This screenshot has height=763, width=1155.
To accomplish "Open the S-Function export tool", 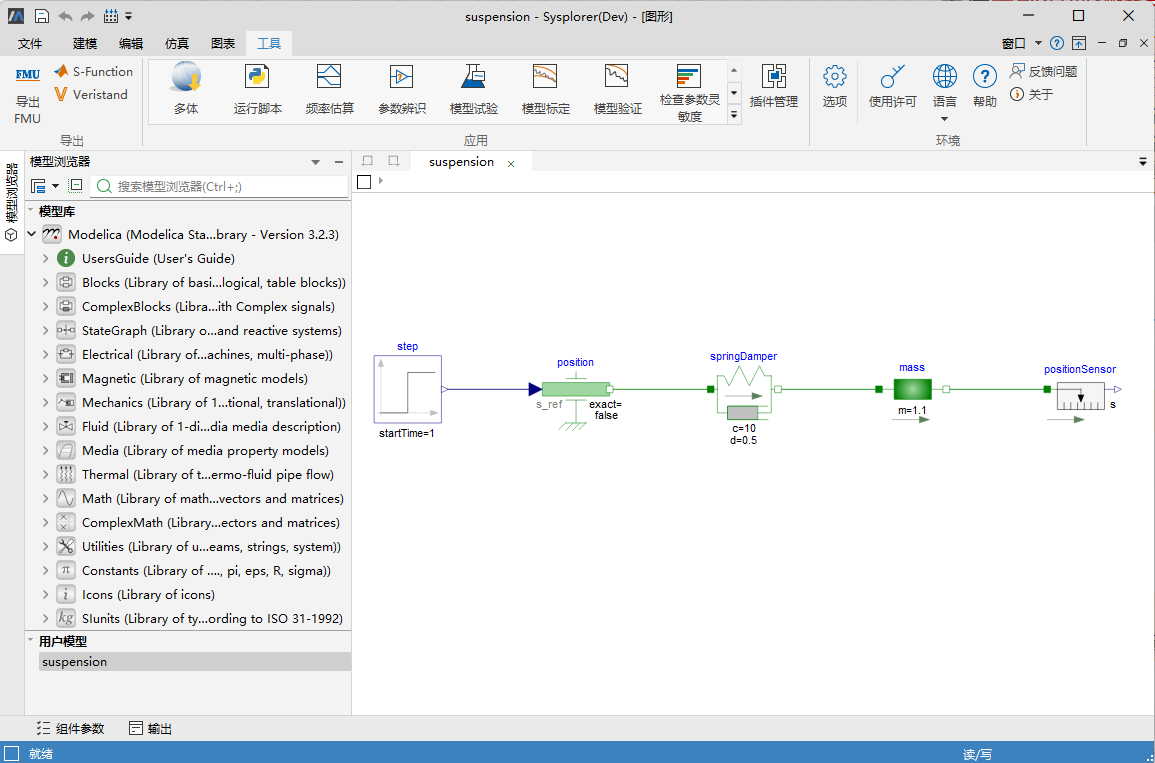I will pyautogui.click(x=94, y=71).
